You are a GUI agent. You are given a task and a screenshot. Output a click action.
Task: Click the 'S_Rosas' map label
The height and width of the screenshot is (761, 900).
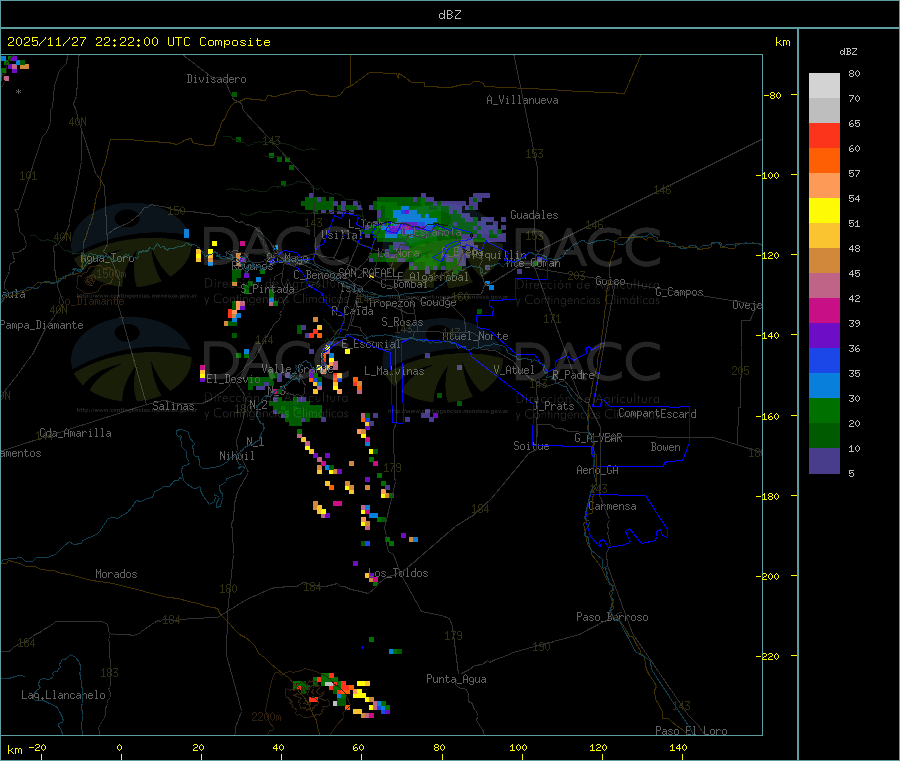(402, 322)
